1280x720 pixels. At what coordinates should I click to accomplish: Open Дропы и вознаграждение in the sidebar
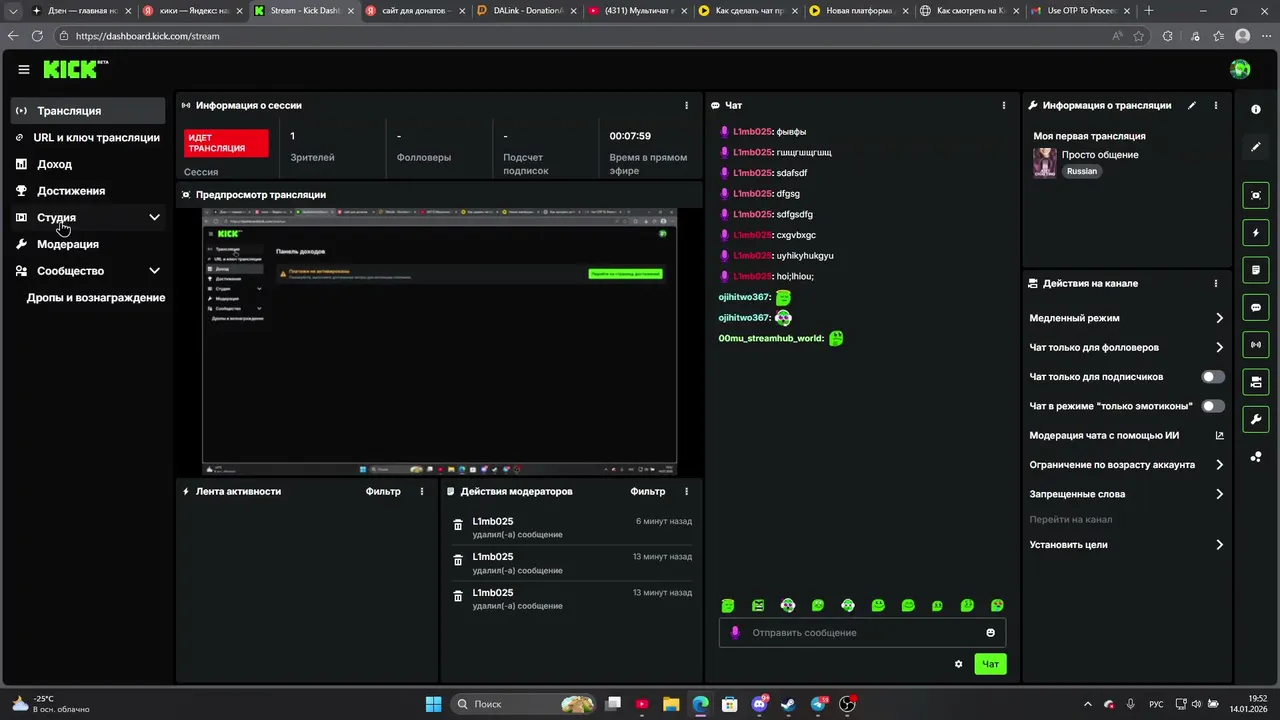96,297
